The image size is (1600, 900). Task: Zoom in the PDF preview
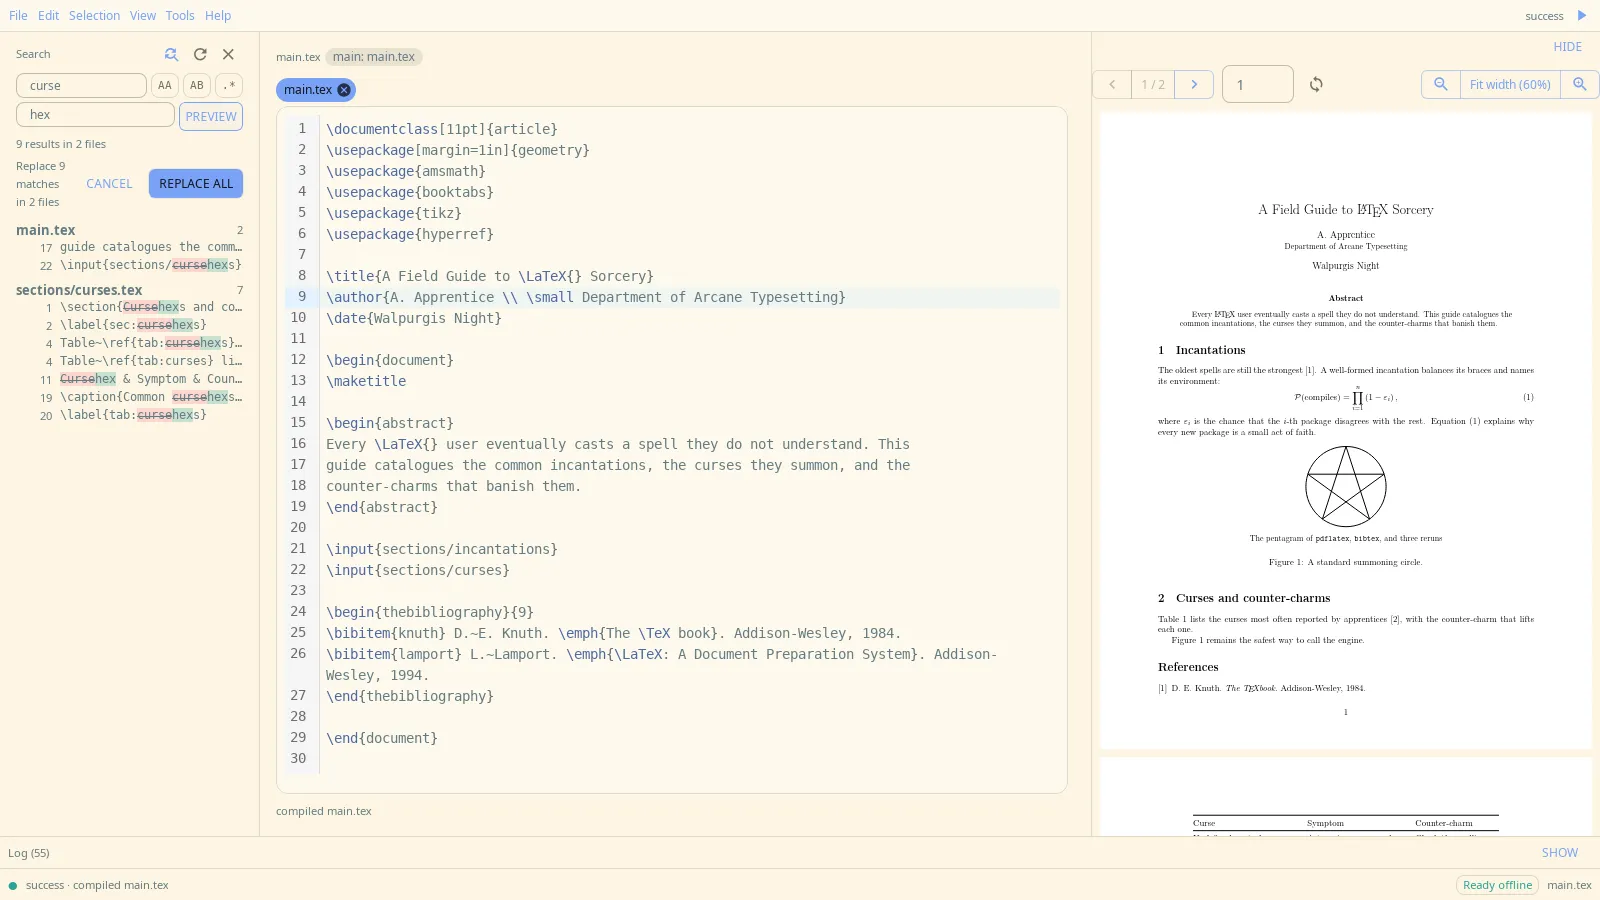click(x=1580, y=85)
